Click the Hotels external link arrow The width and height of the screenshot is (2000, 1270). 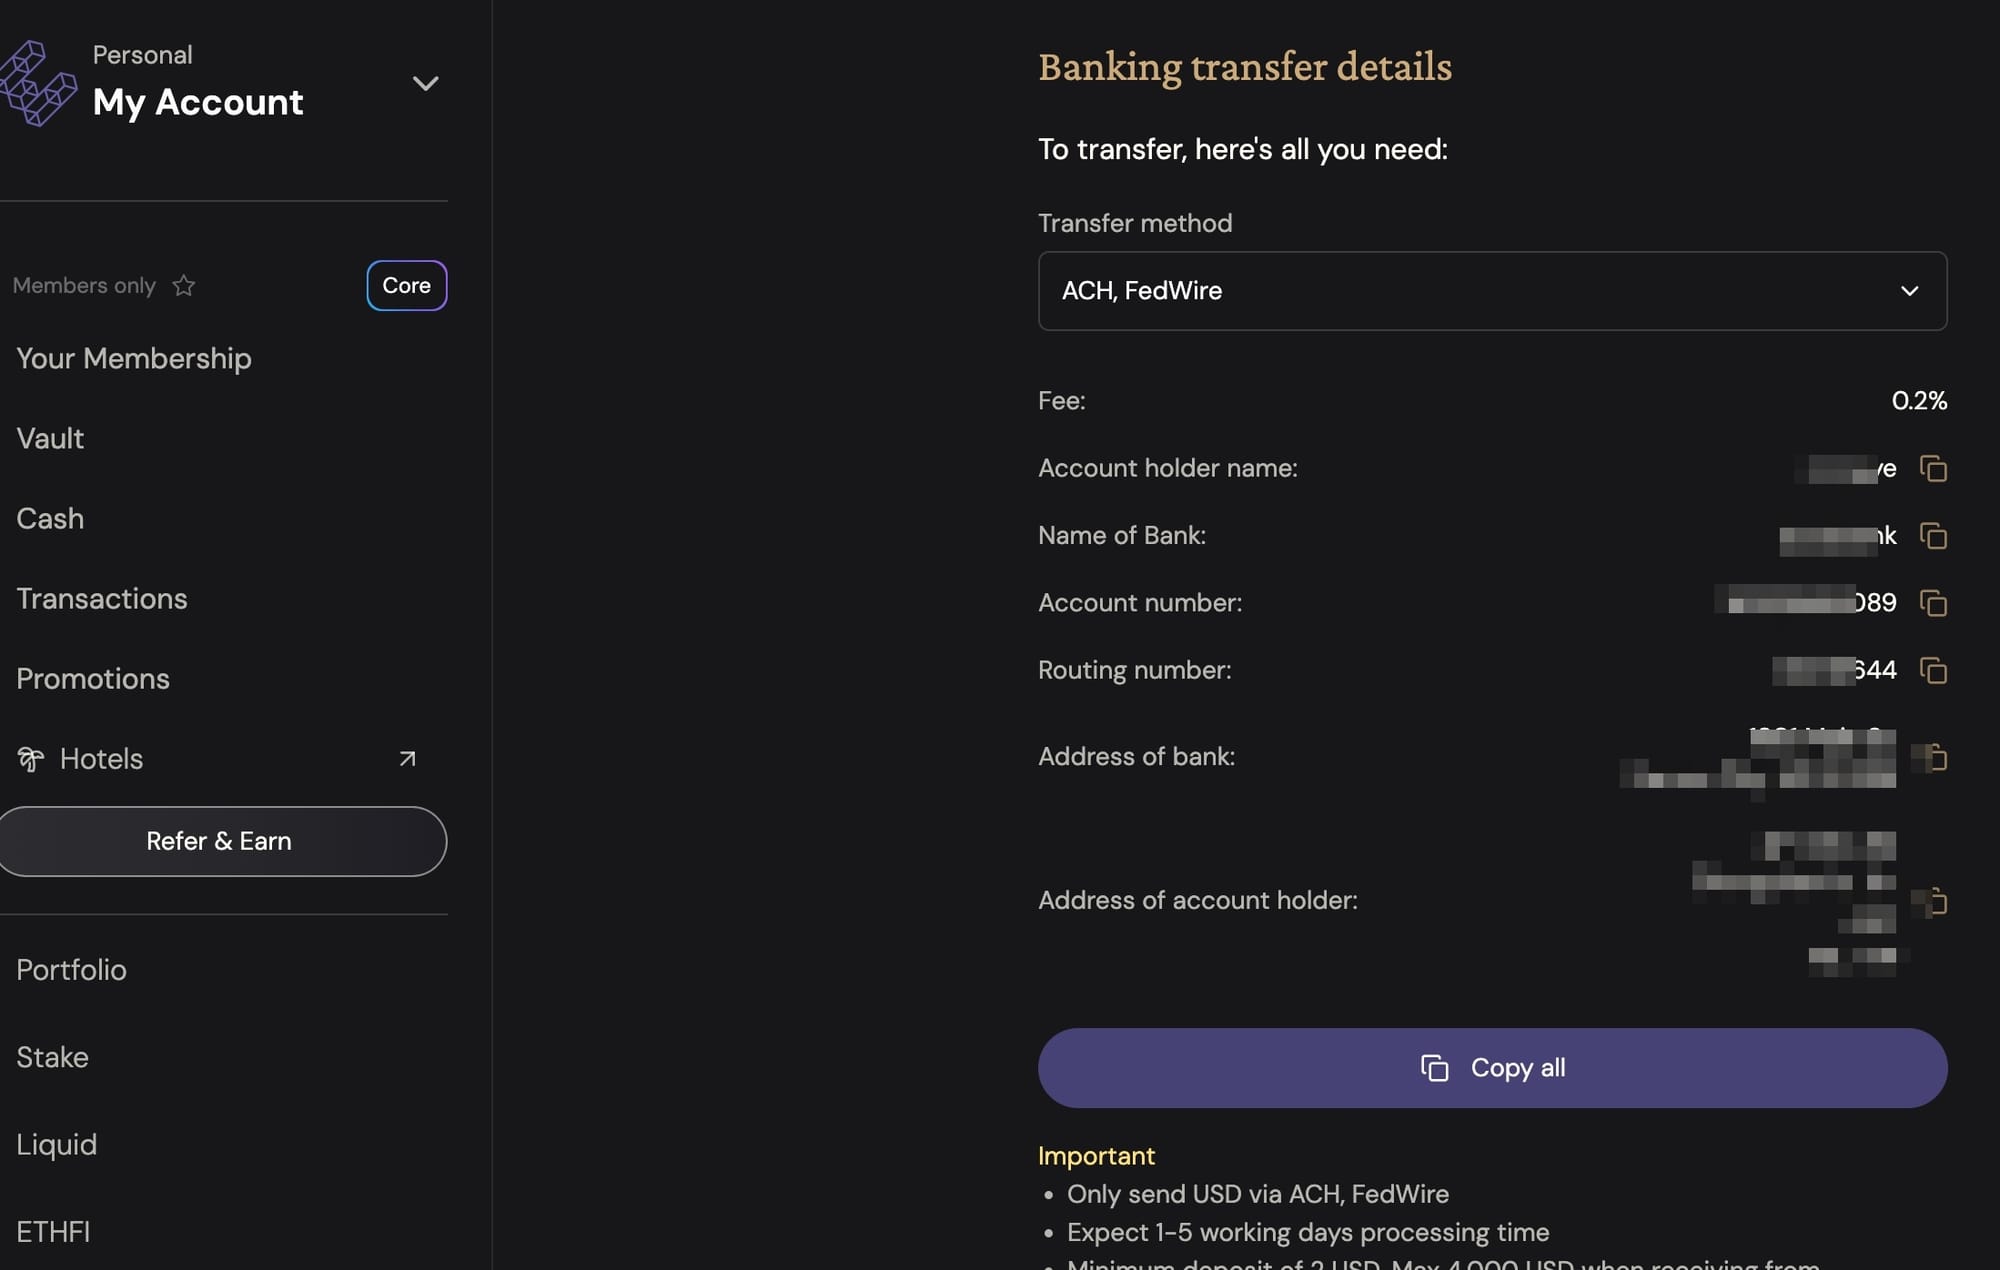(407, 759)
